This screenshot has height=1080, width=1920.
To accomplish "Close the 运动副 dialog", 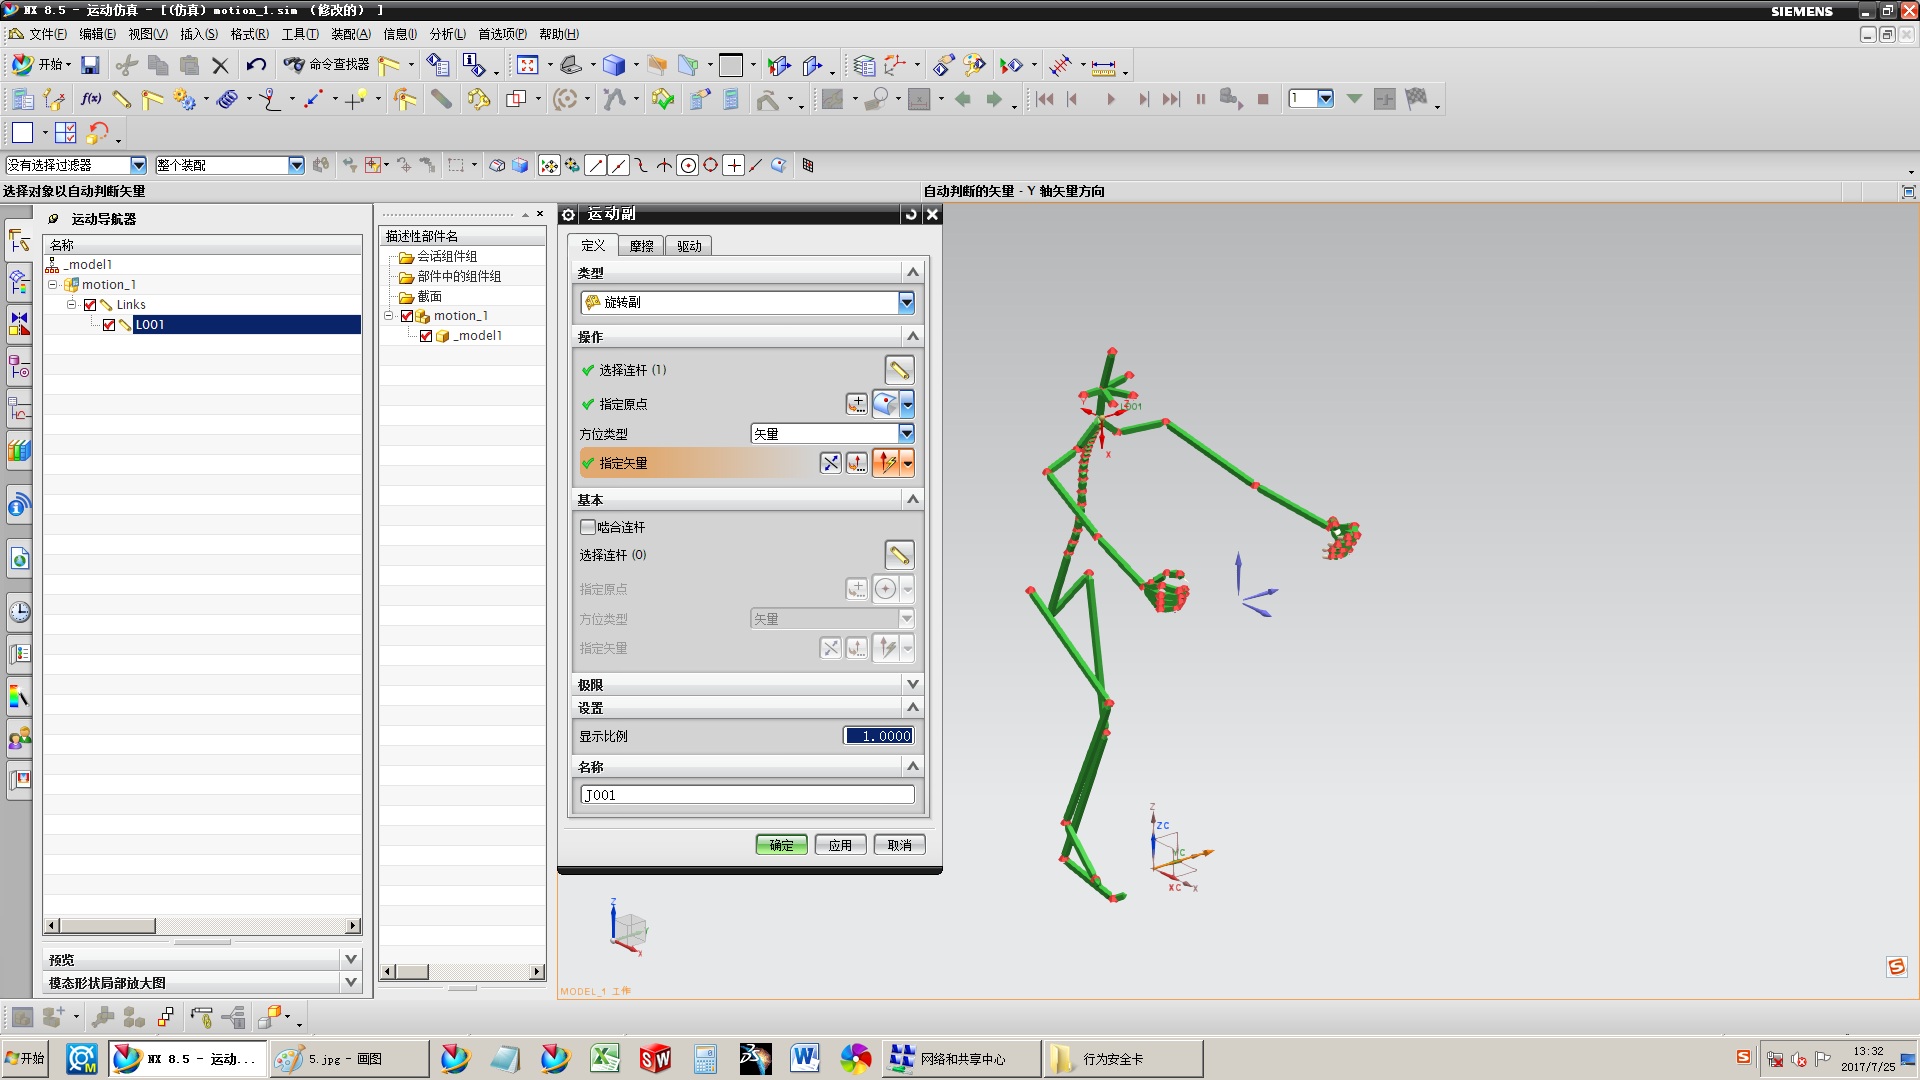I will click(932, 215).
